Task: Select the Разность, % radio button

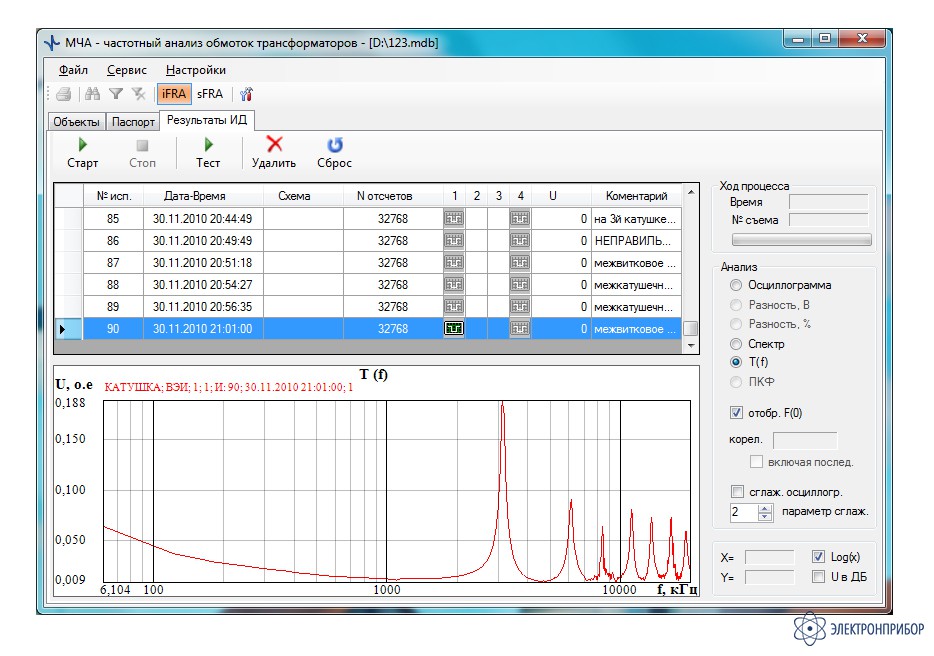Action: [x=736, y=324]
